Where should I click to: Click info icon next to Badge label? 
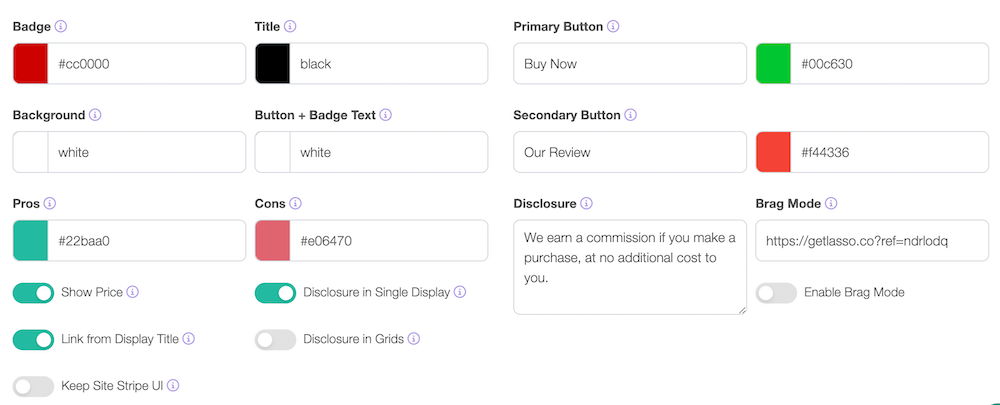(61, 27)
